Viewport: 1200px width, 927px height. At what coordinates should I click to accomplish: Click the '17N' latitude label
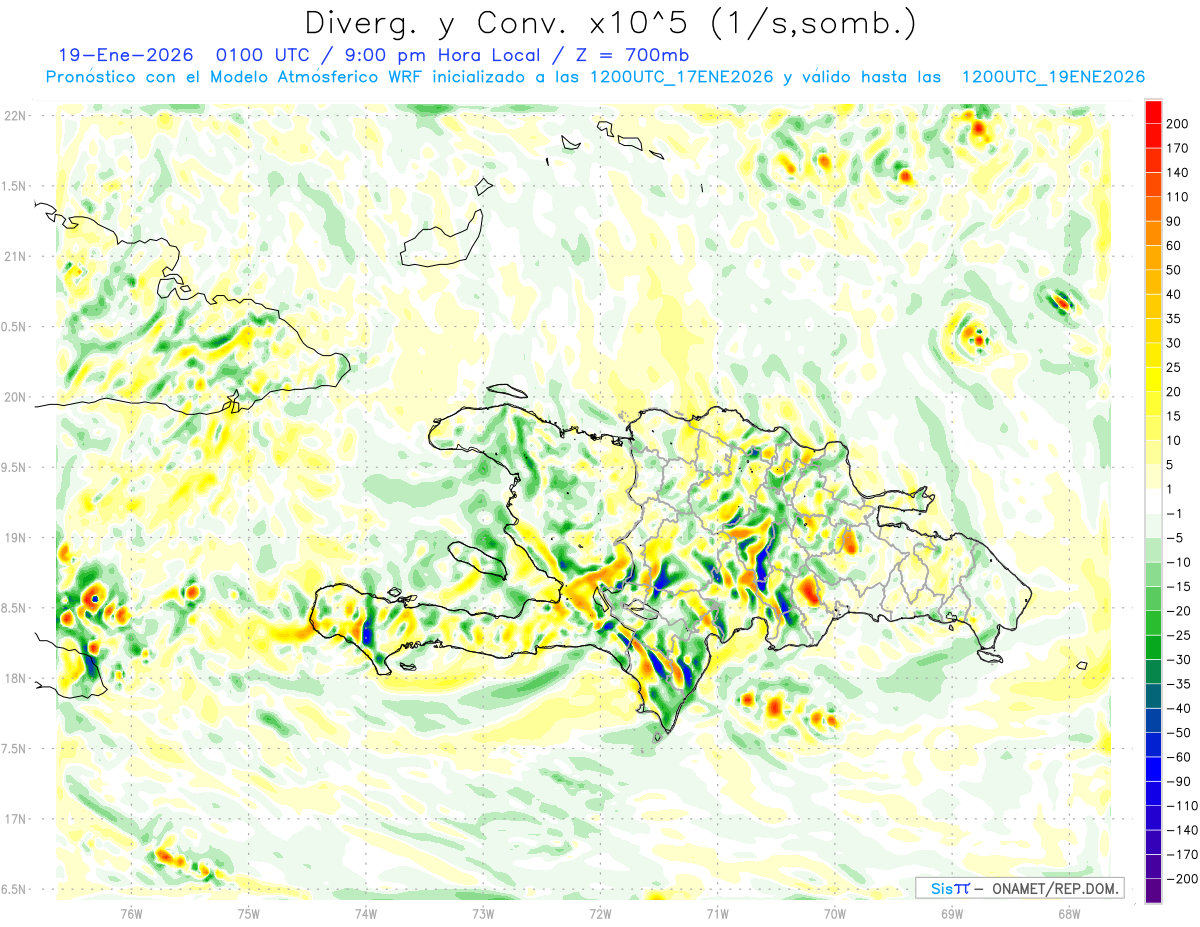point(14,820)
